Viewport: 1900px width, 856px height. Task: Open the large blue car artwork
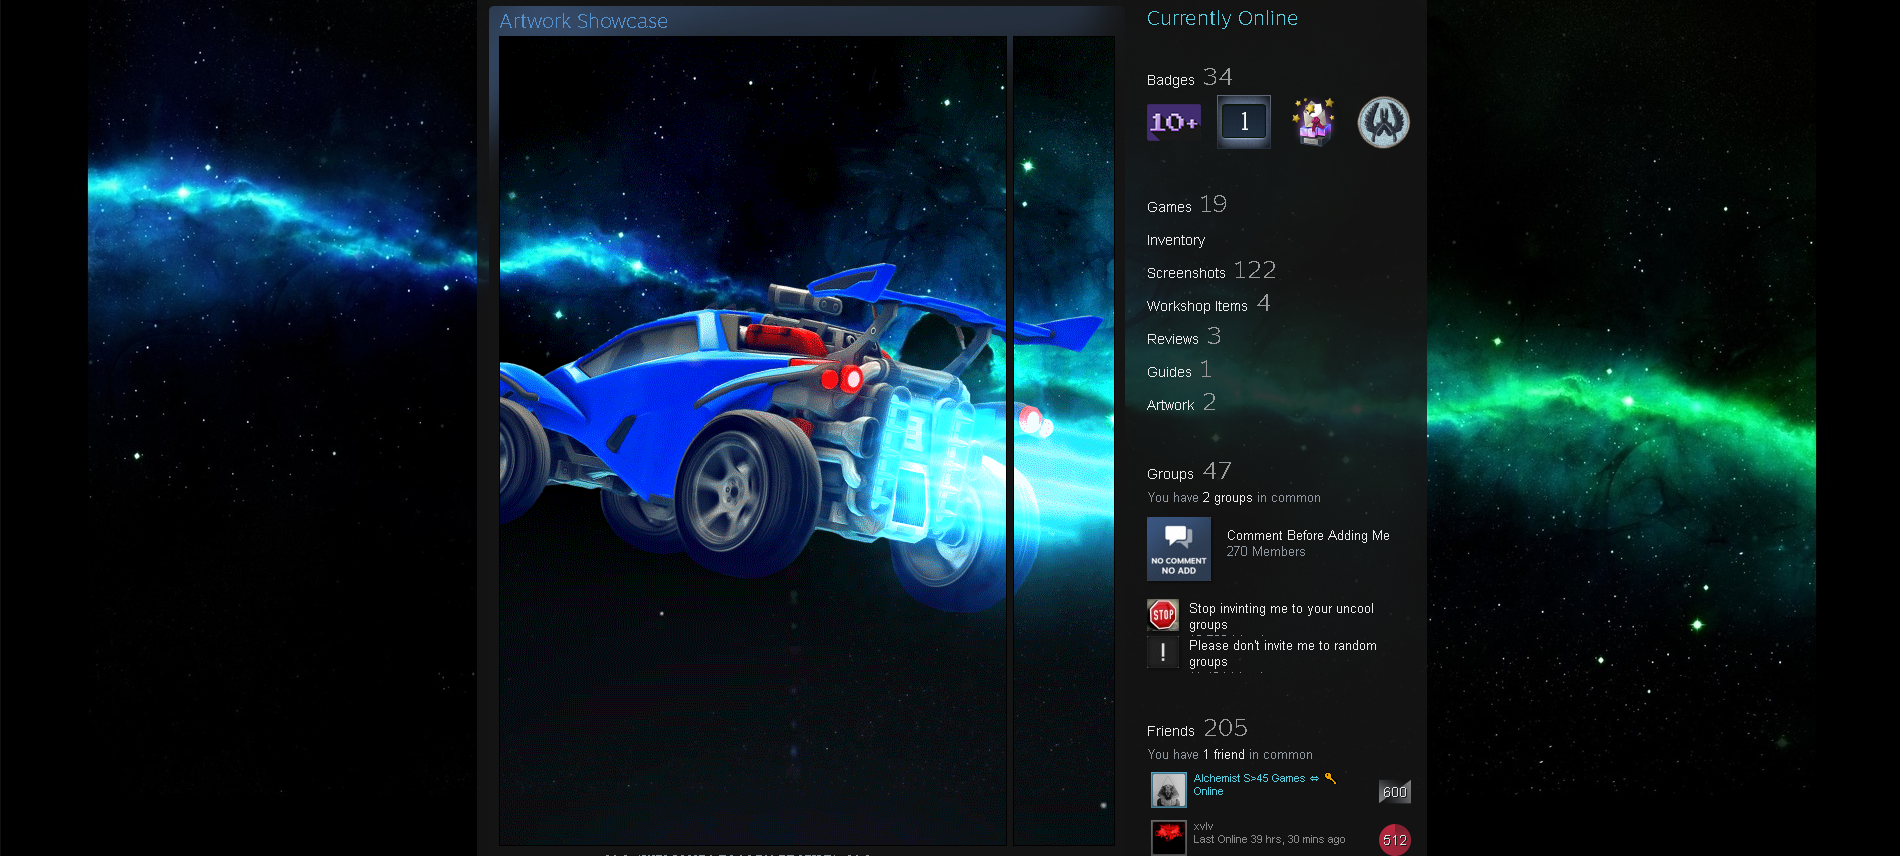coord(753,441)
